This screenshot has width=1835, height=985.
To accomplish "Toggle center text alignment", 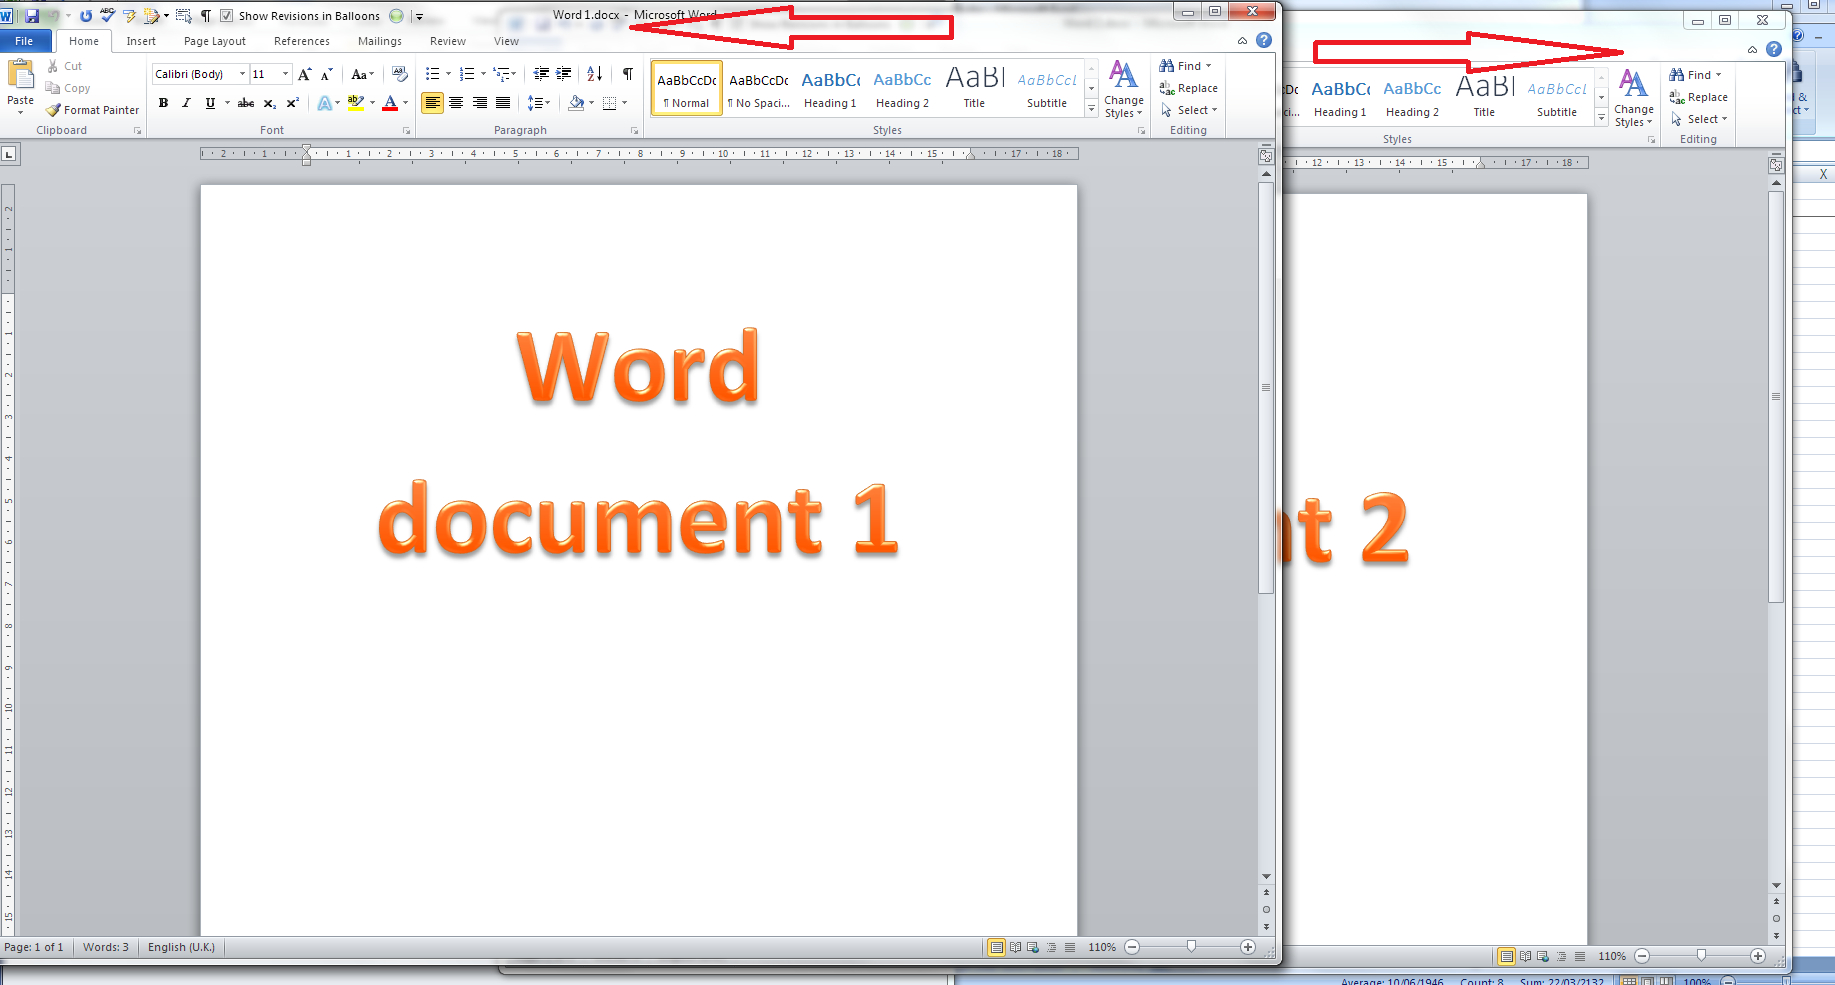I will [x=456, y=103].
